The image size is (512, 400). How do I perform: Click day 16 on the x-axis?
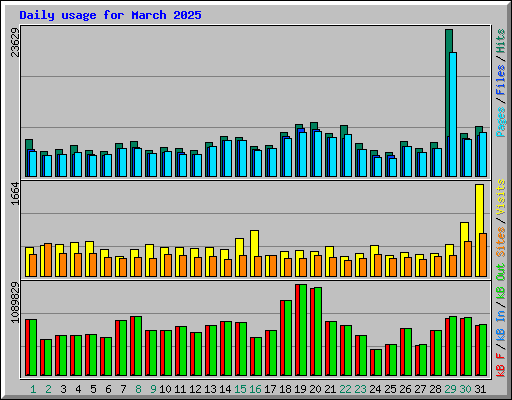tap(255, 389)
